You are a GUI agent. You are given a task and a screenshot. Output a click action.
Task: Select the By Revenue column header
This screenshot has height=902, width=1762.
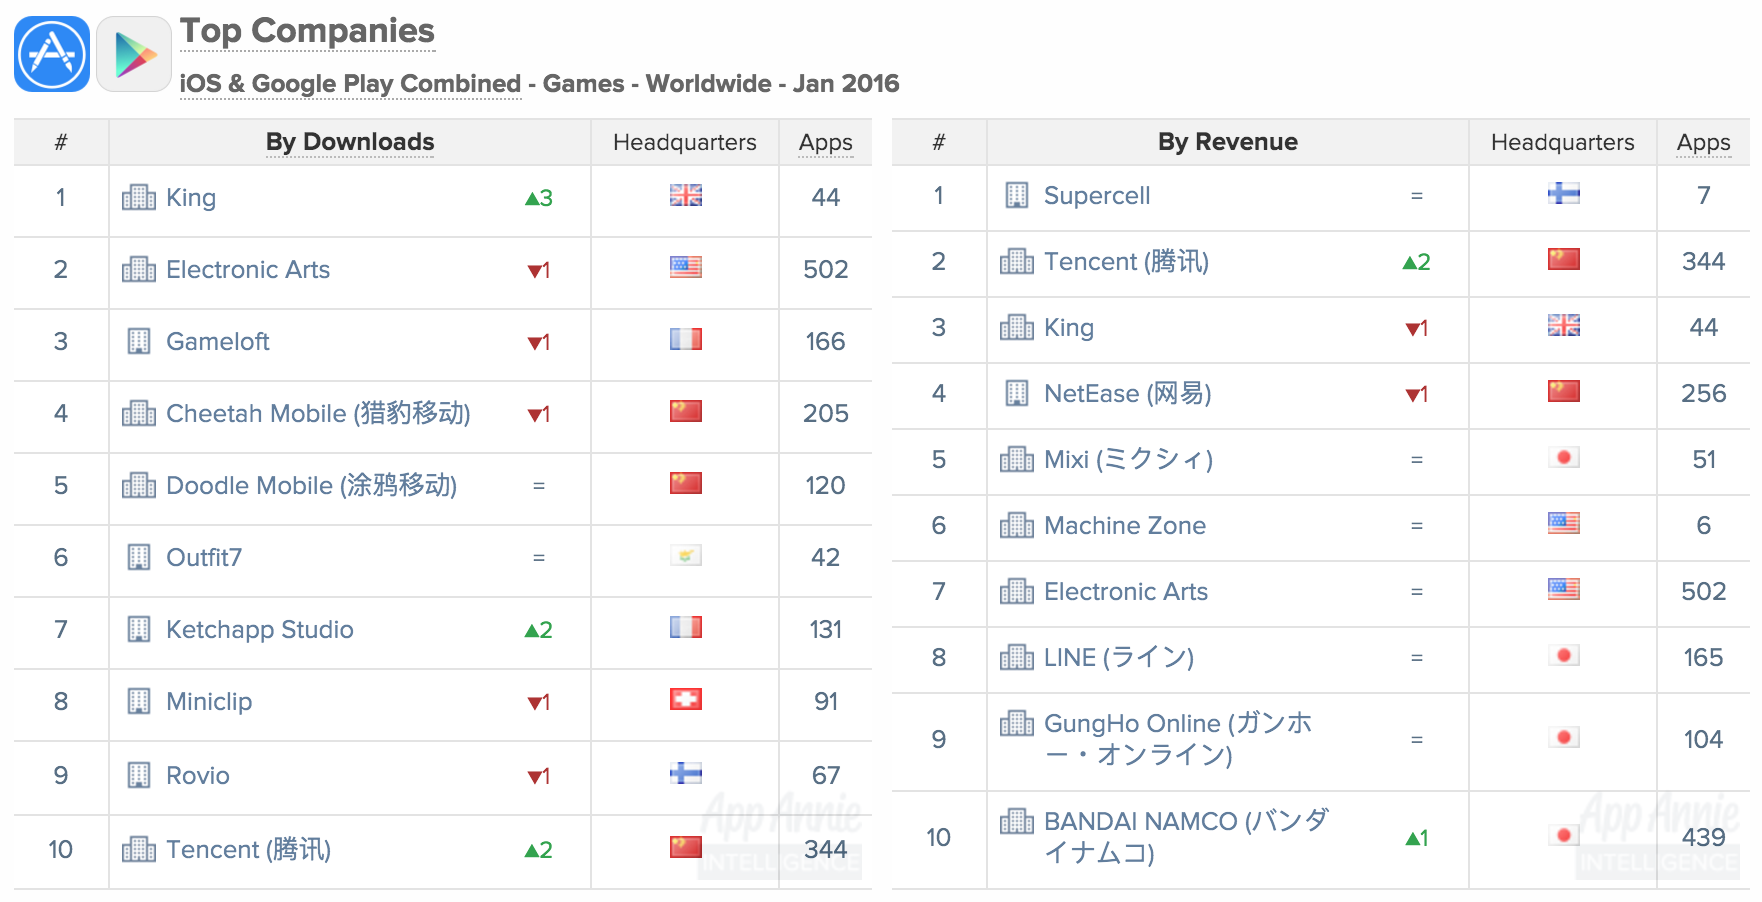(x=1228, y=142)
